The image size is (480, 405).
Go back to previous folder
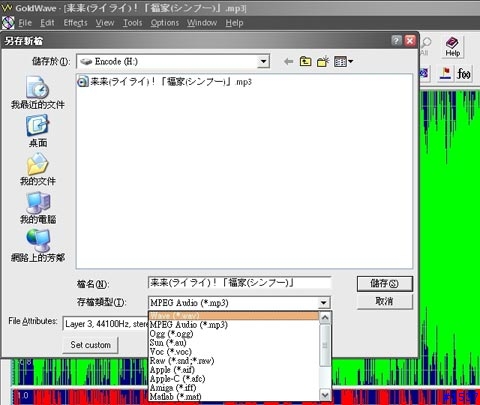[289, 62]
